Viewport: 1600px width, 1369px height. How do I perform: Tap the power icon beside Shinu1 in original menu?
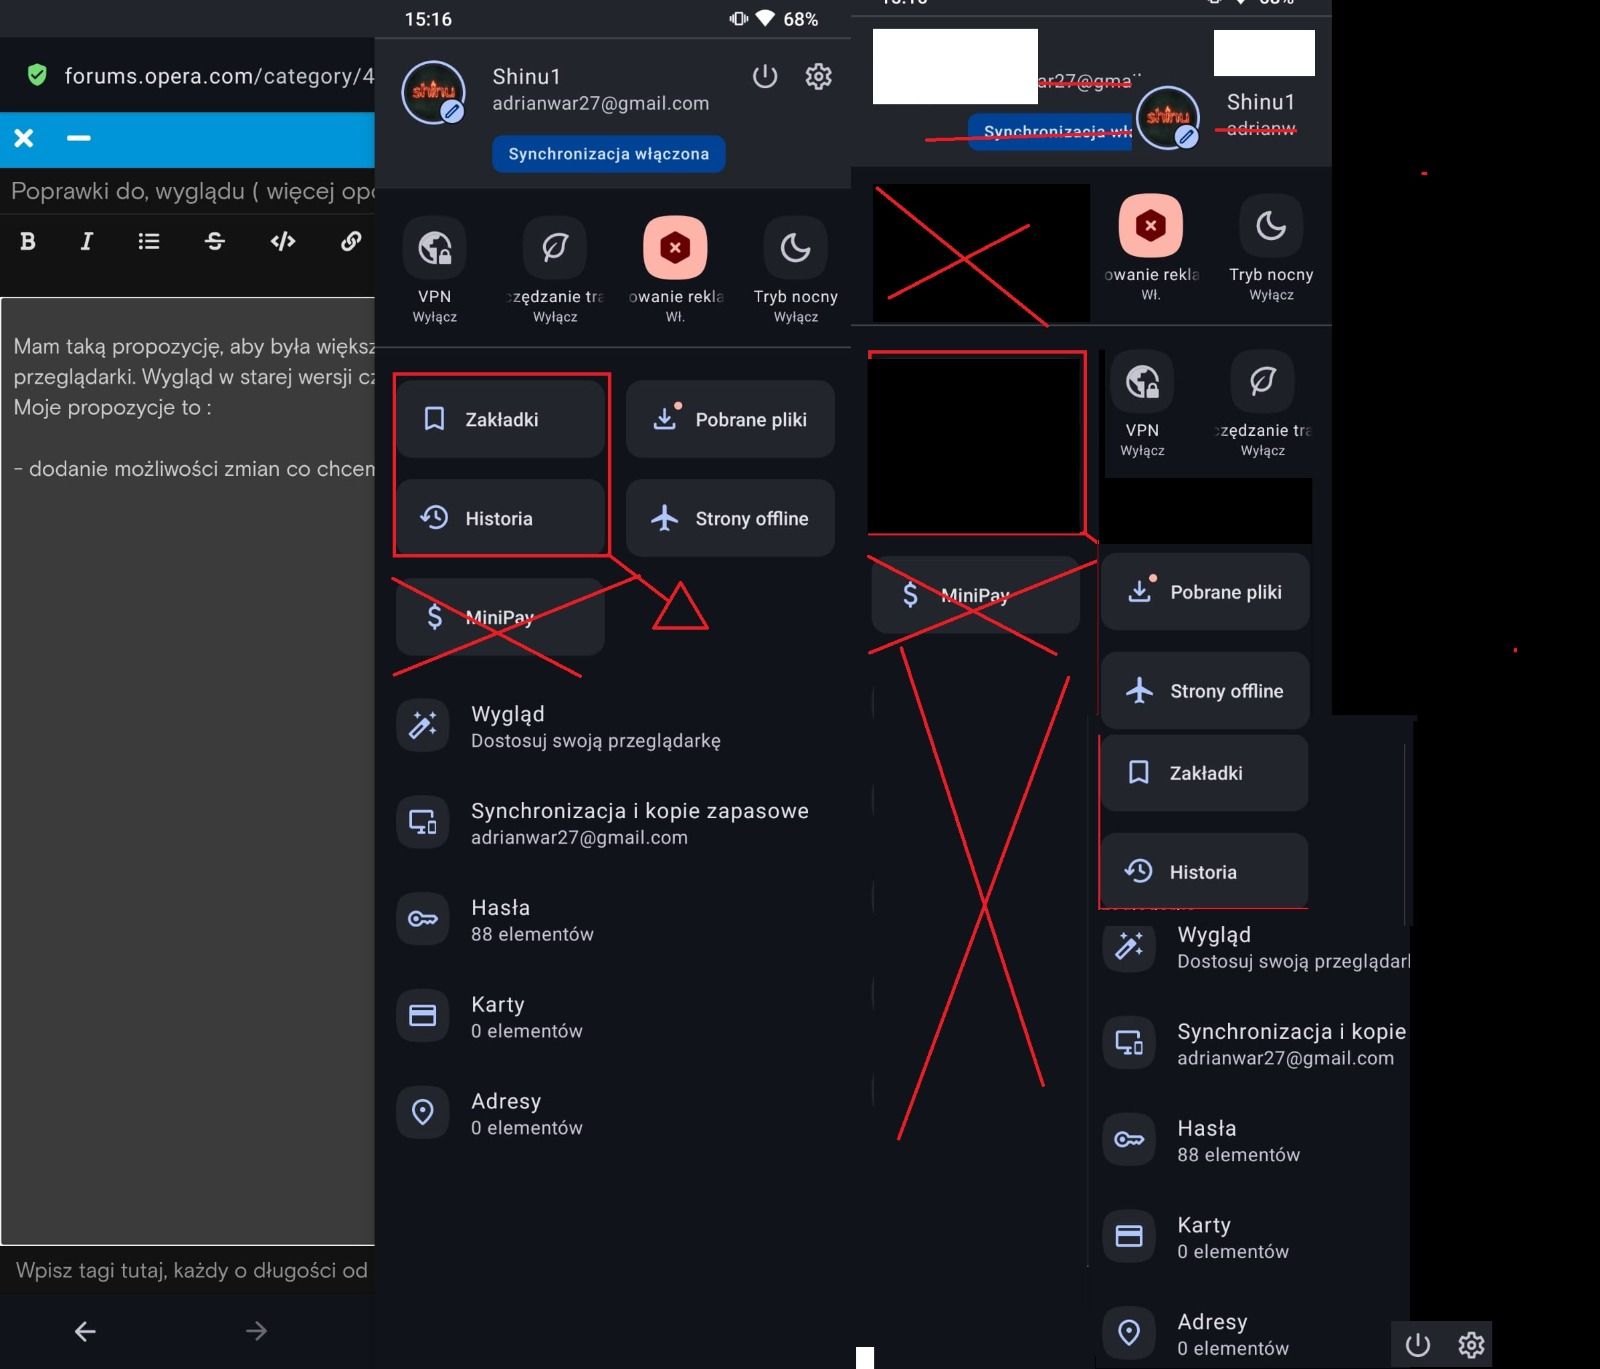click(765, 76)
